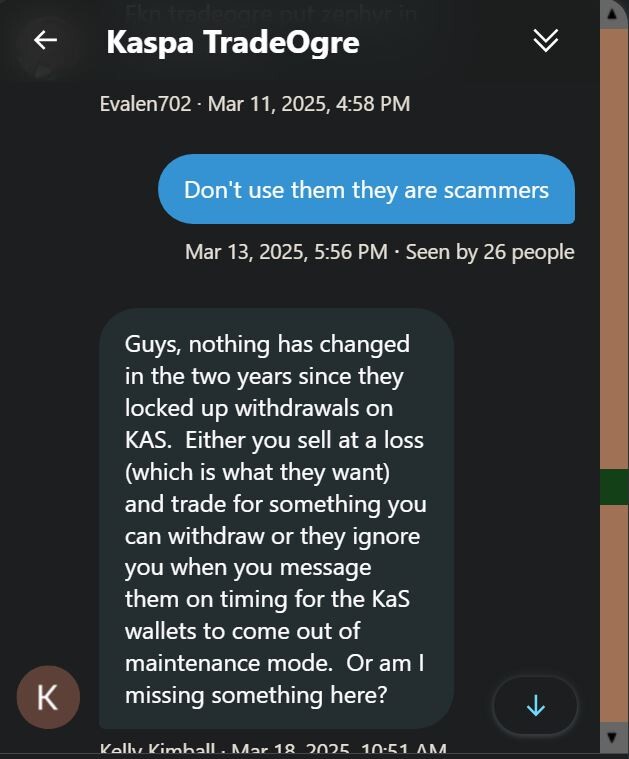
Task: Click the Kelly Kimball sender name
Action: point(157,749)
